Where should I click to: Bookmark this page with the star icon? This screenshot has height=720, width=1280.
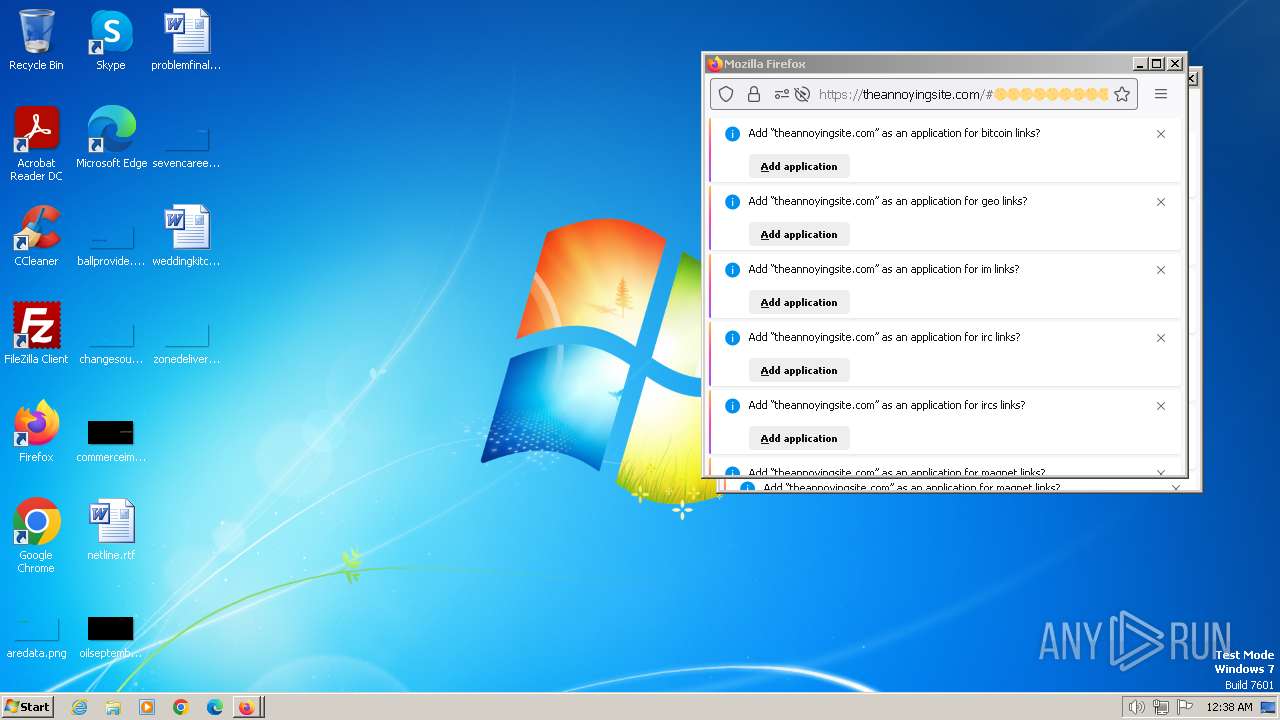point(1122,94)
